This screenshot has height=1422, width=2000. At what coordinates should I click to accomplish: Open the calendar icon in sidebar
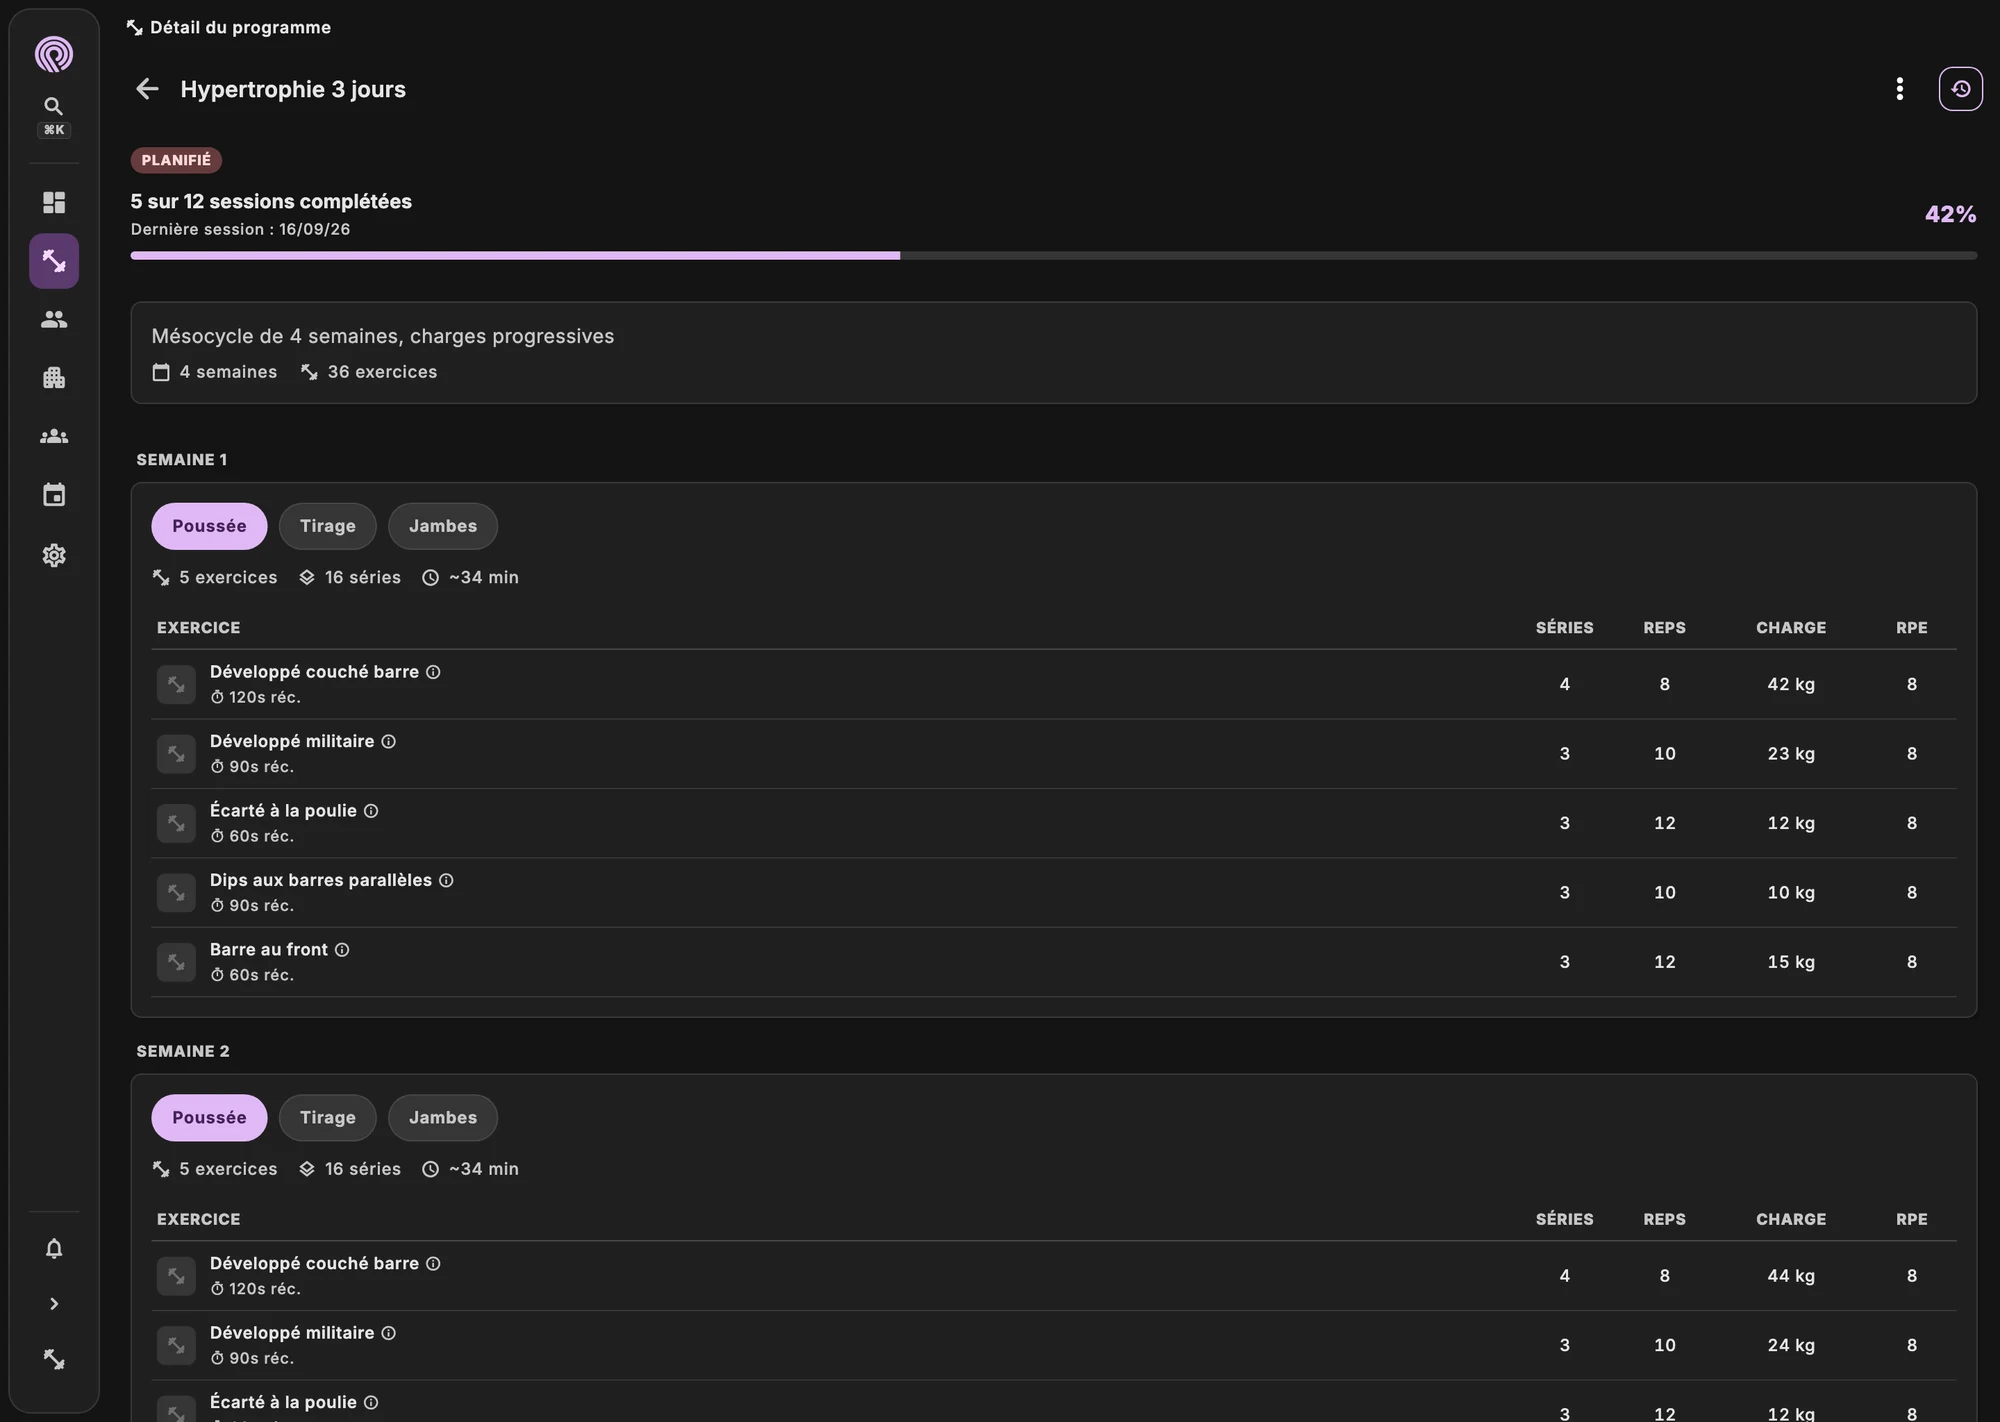point(54,495)
